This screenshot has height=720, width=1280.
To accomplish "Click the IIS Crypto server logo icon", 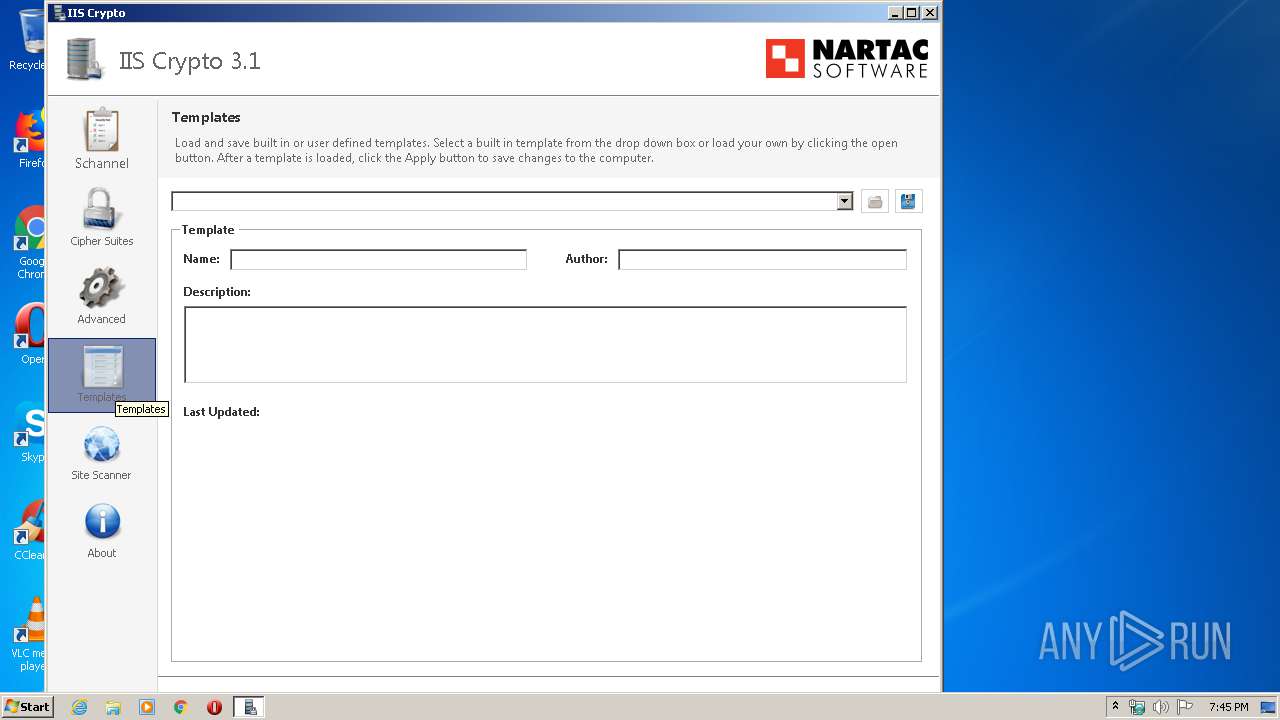I will tap(86, 59).
